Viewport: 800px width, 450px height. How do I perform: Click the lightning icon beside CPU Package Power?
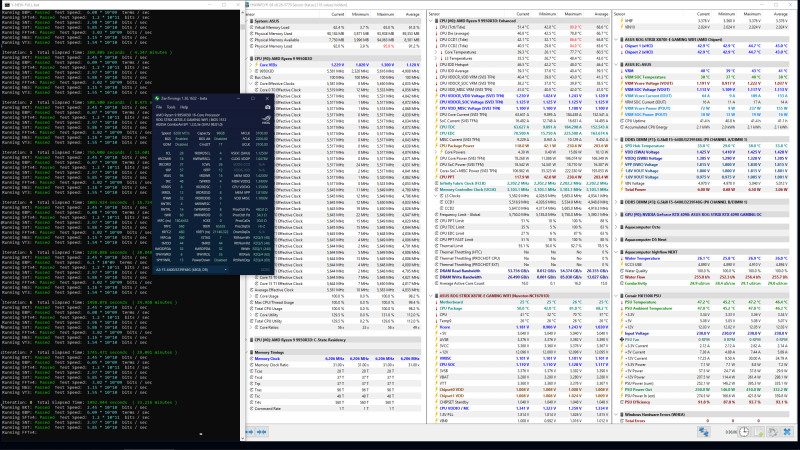(x=437, y=145)
